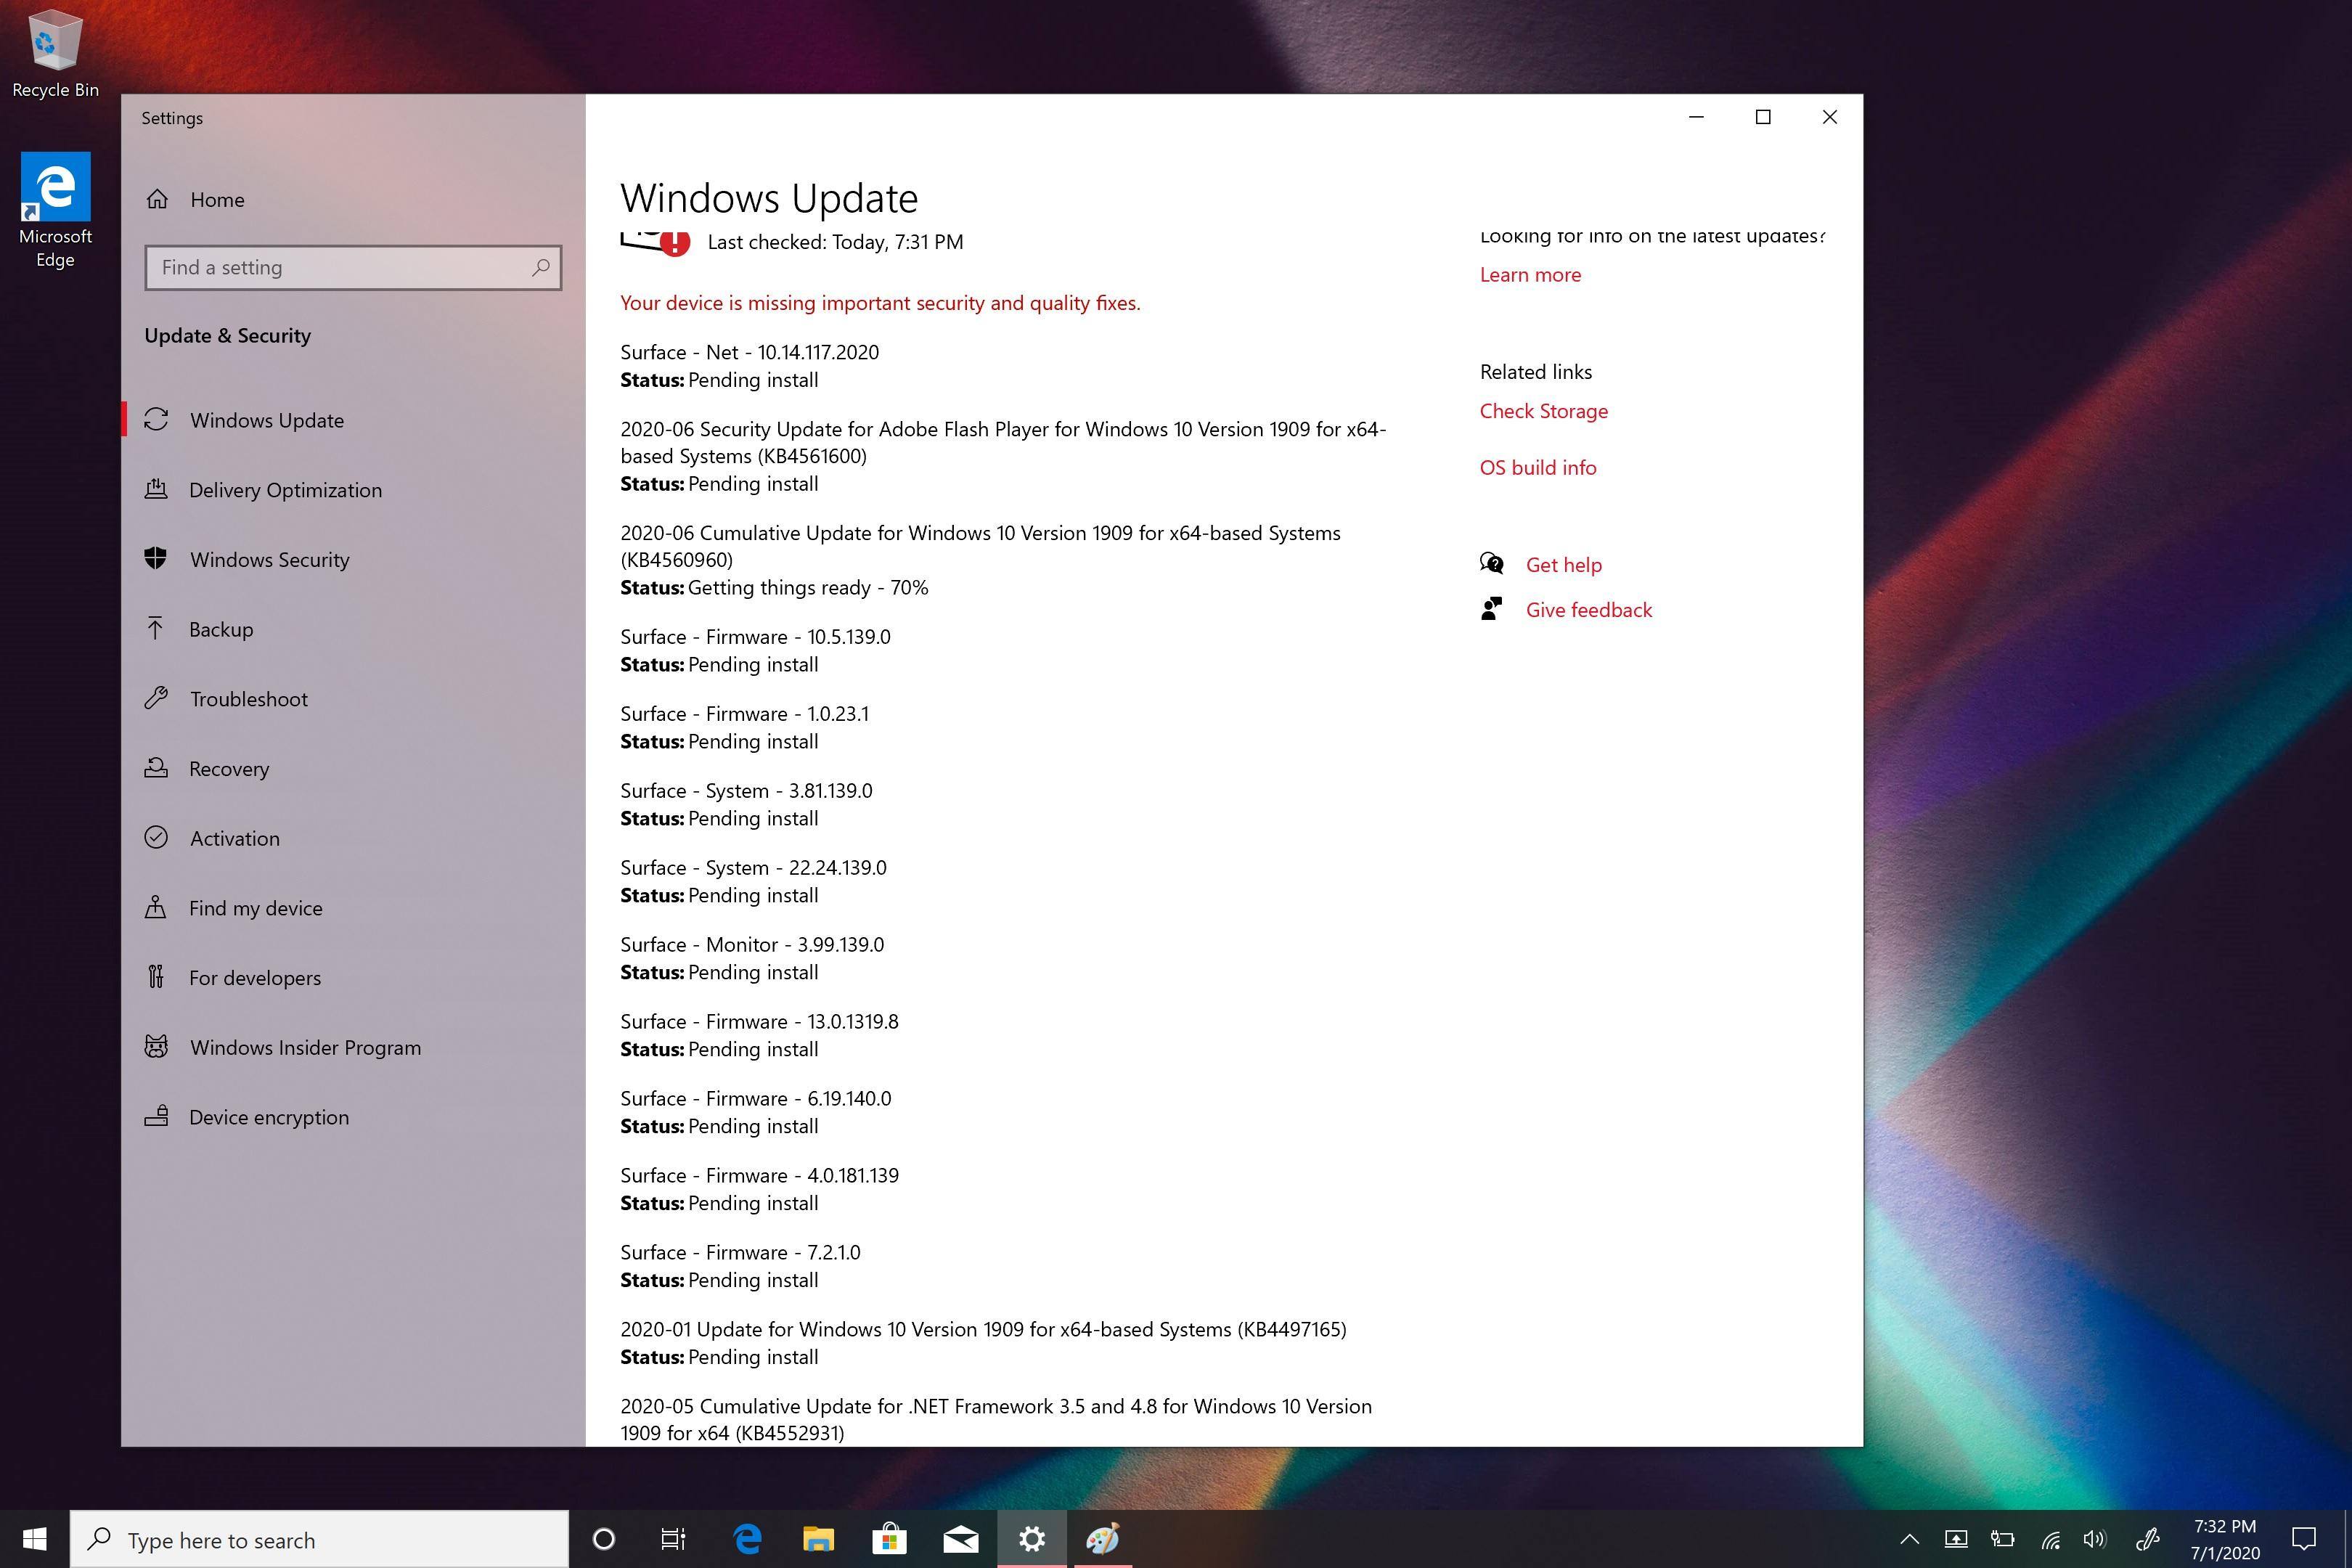This screenshot has height=1568, width=2352.
Task: Click the Learn more link
Action: click(1530, 275)
